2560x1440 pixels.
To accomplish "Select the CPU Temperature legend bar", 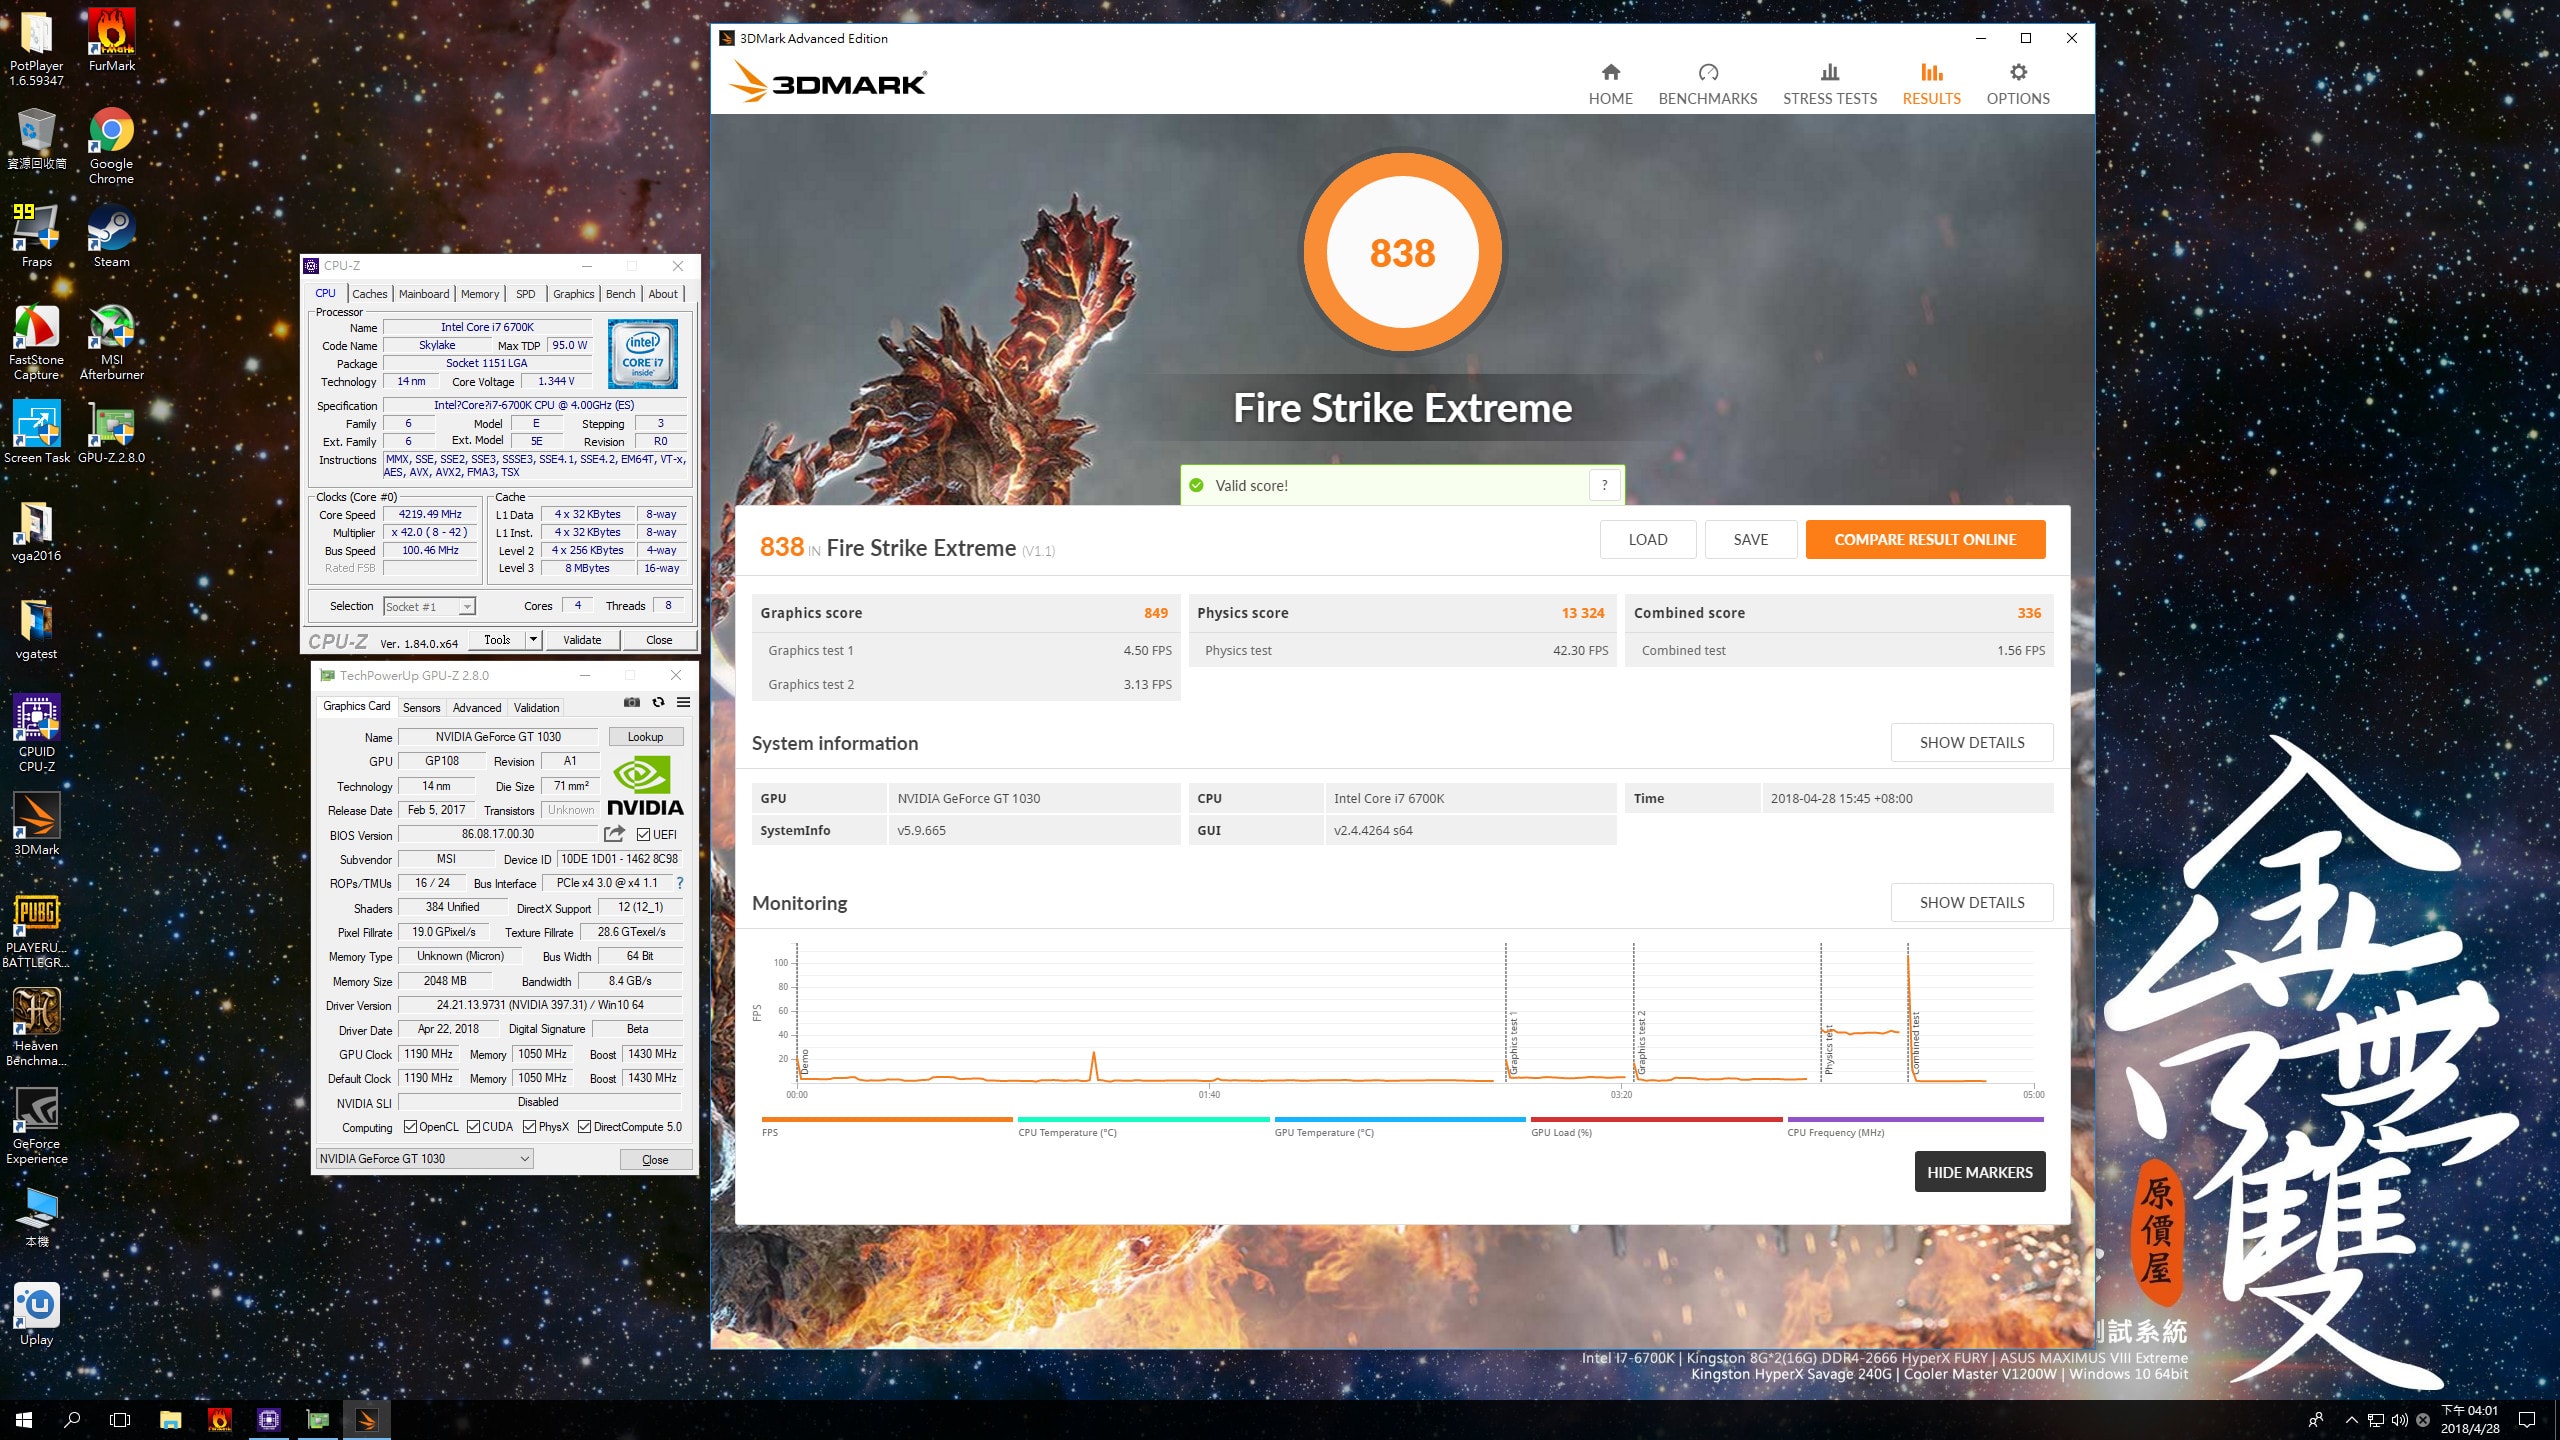I will point(1143,1120).
